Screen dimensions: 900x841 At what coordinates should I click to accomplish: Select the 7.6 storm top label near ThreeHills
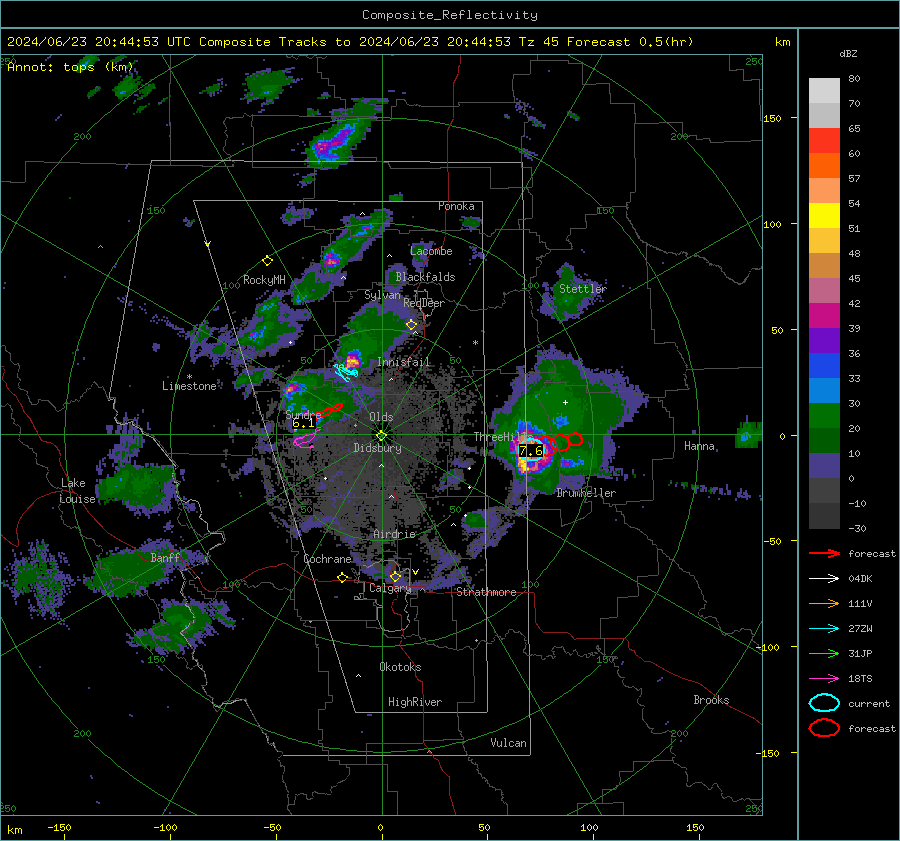pos(531,451)
